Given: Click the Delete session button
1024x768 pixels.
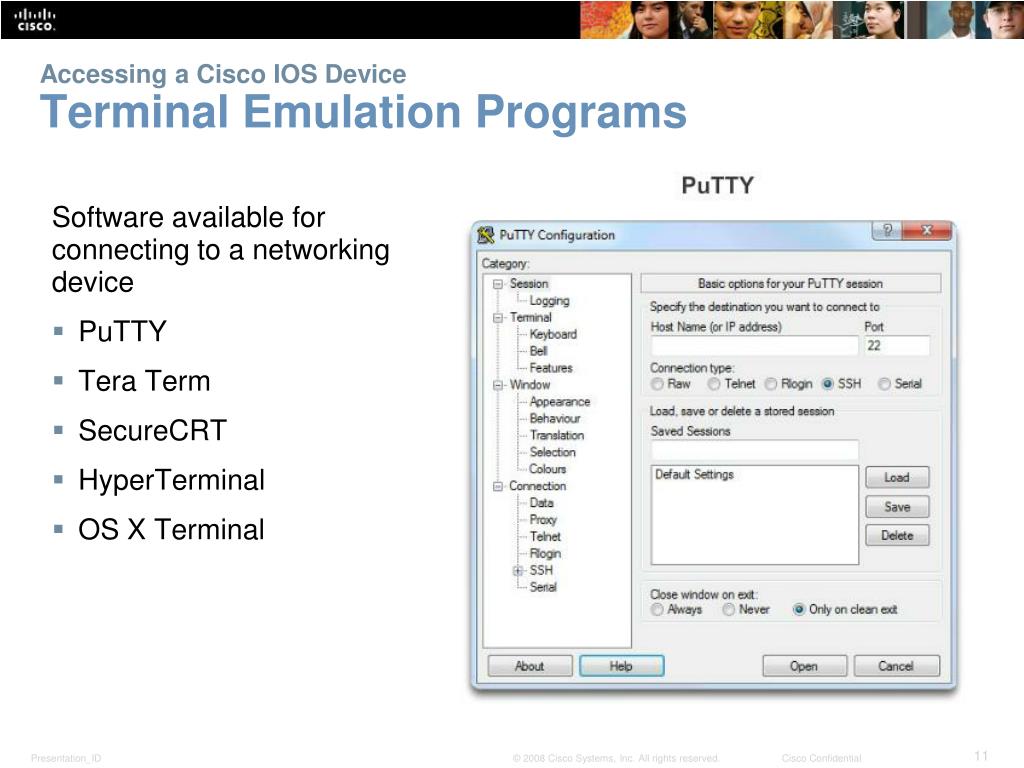Looking at the screenshot, I should [x=897, y=536].
